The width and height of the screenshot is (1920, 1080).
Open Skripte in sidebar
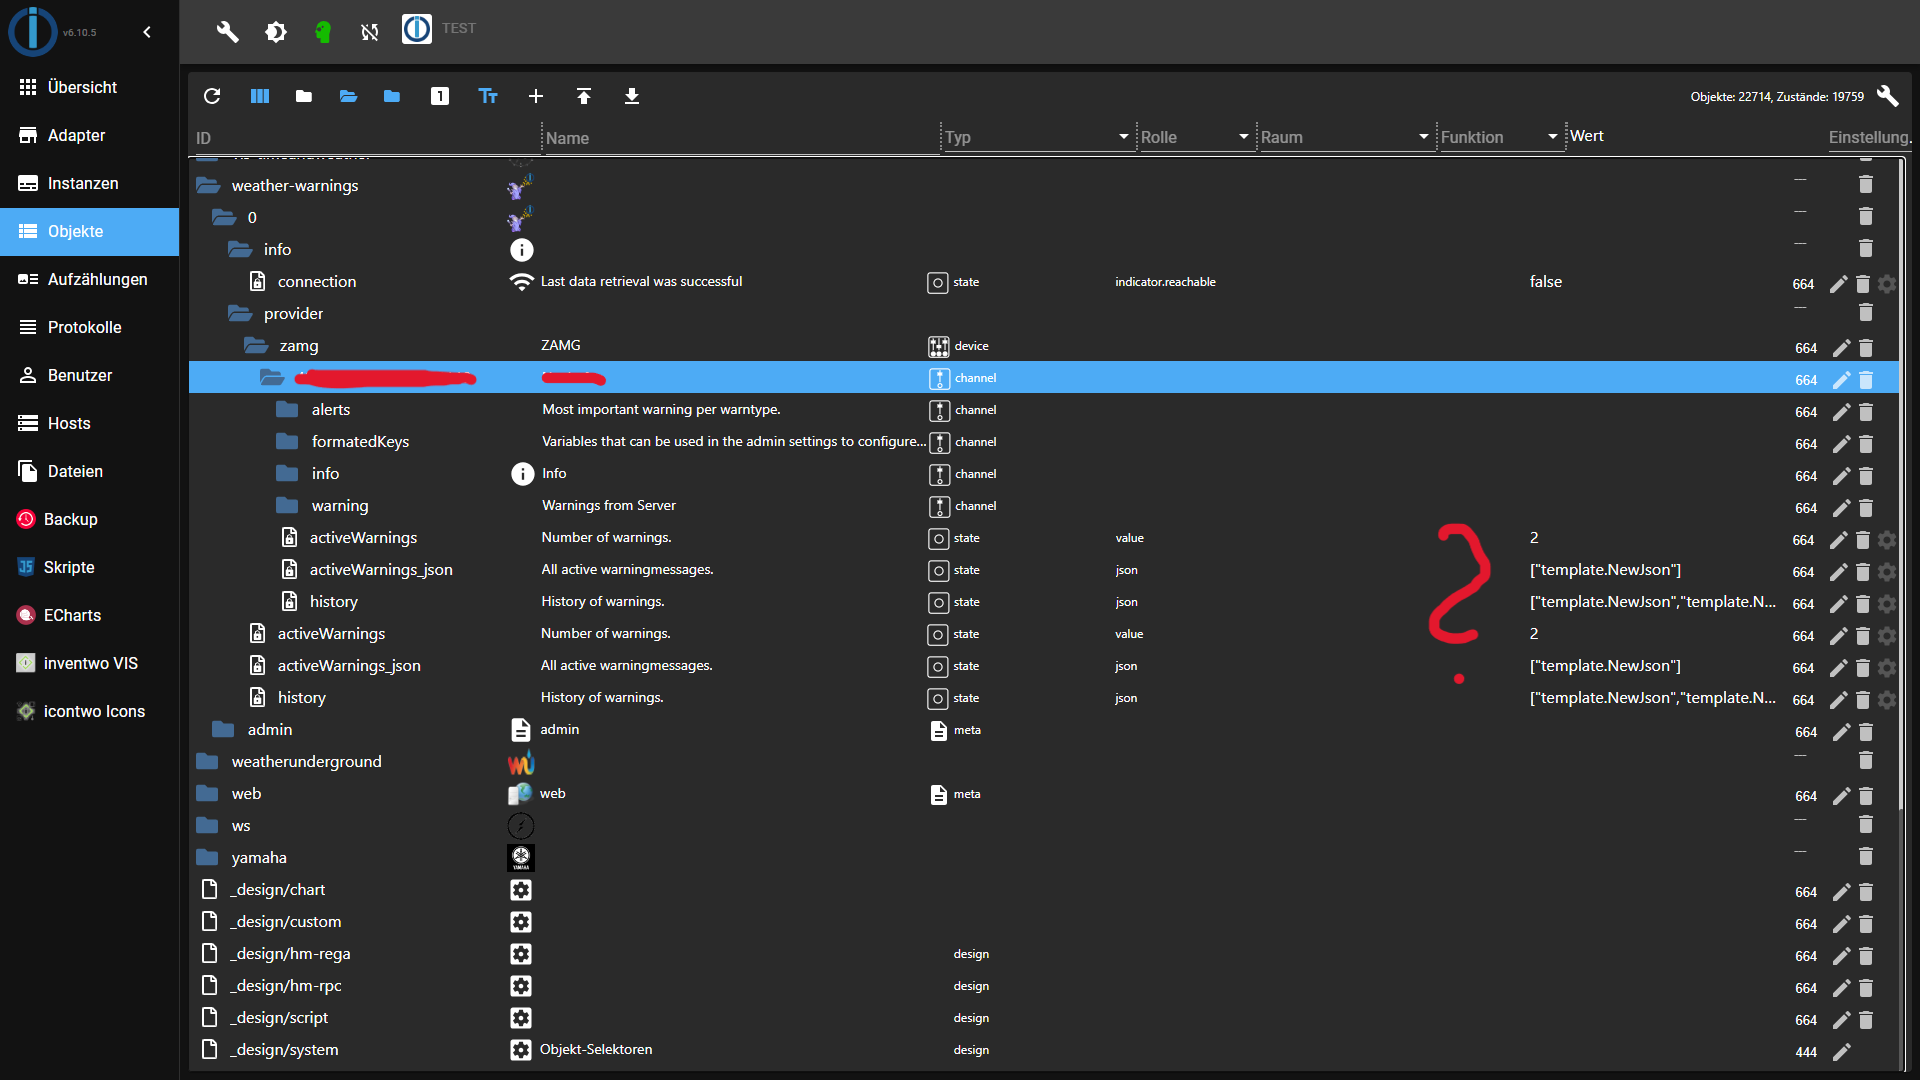pos(89,567)
